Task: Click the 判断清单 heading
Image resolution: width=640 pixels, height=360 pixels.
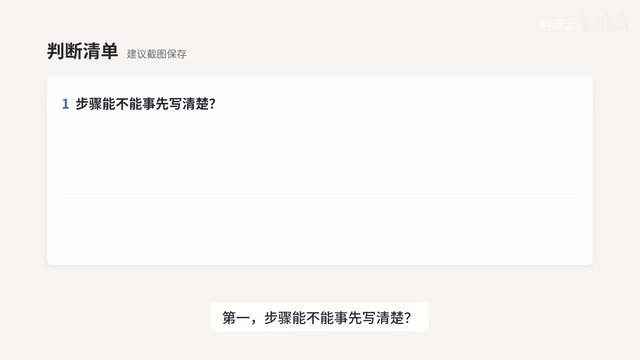Action: 82,51
